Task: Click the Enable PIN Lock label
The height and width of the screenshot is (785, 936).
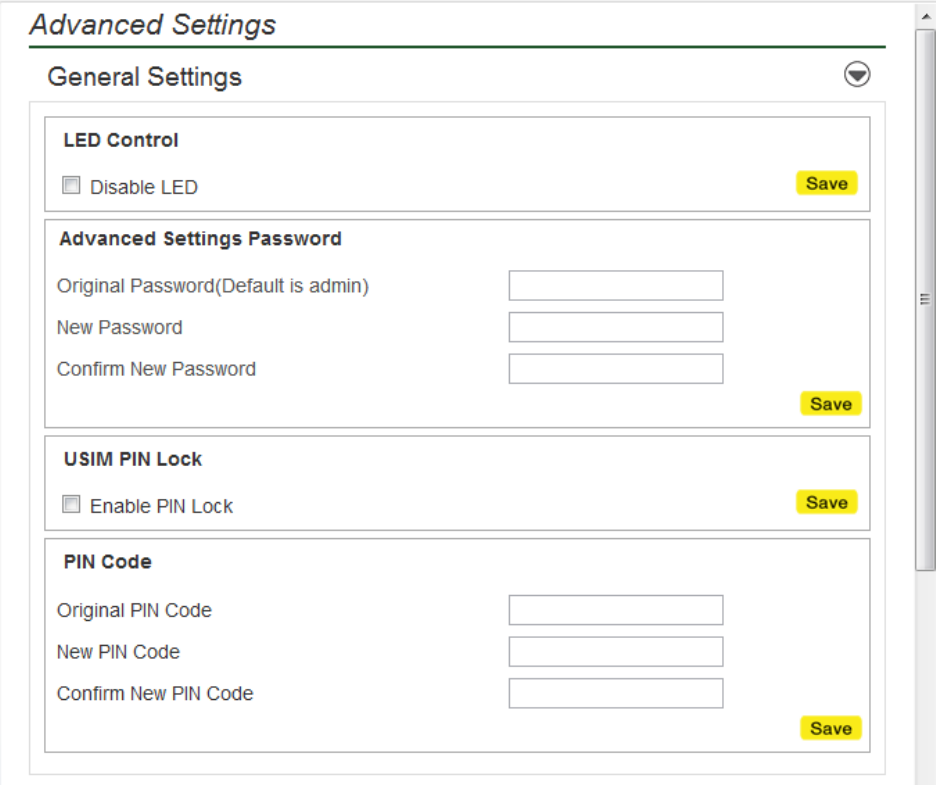Action: point(161,507)
